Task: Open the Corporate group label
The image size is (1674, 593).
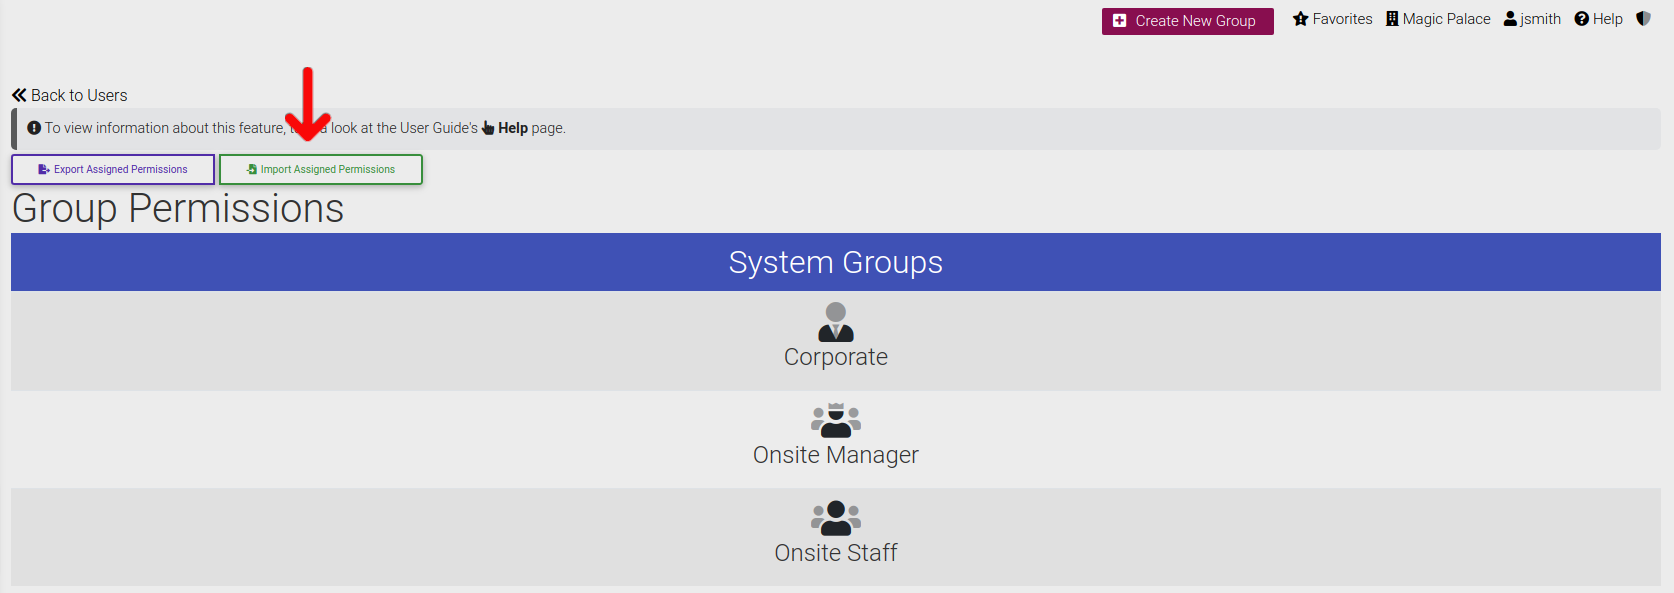Action: click(x=836, y=357)
